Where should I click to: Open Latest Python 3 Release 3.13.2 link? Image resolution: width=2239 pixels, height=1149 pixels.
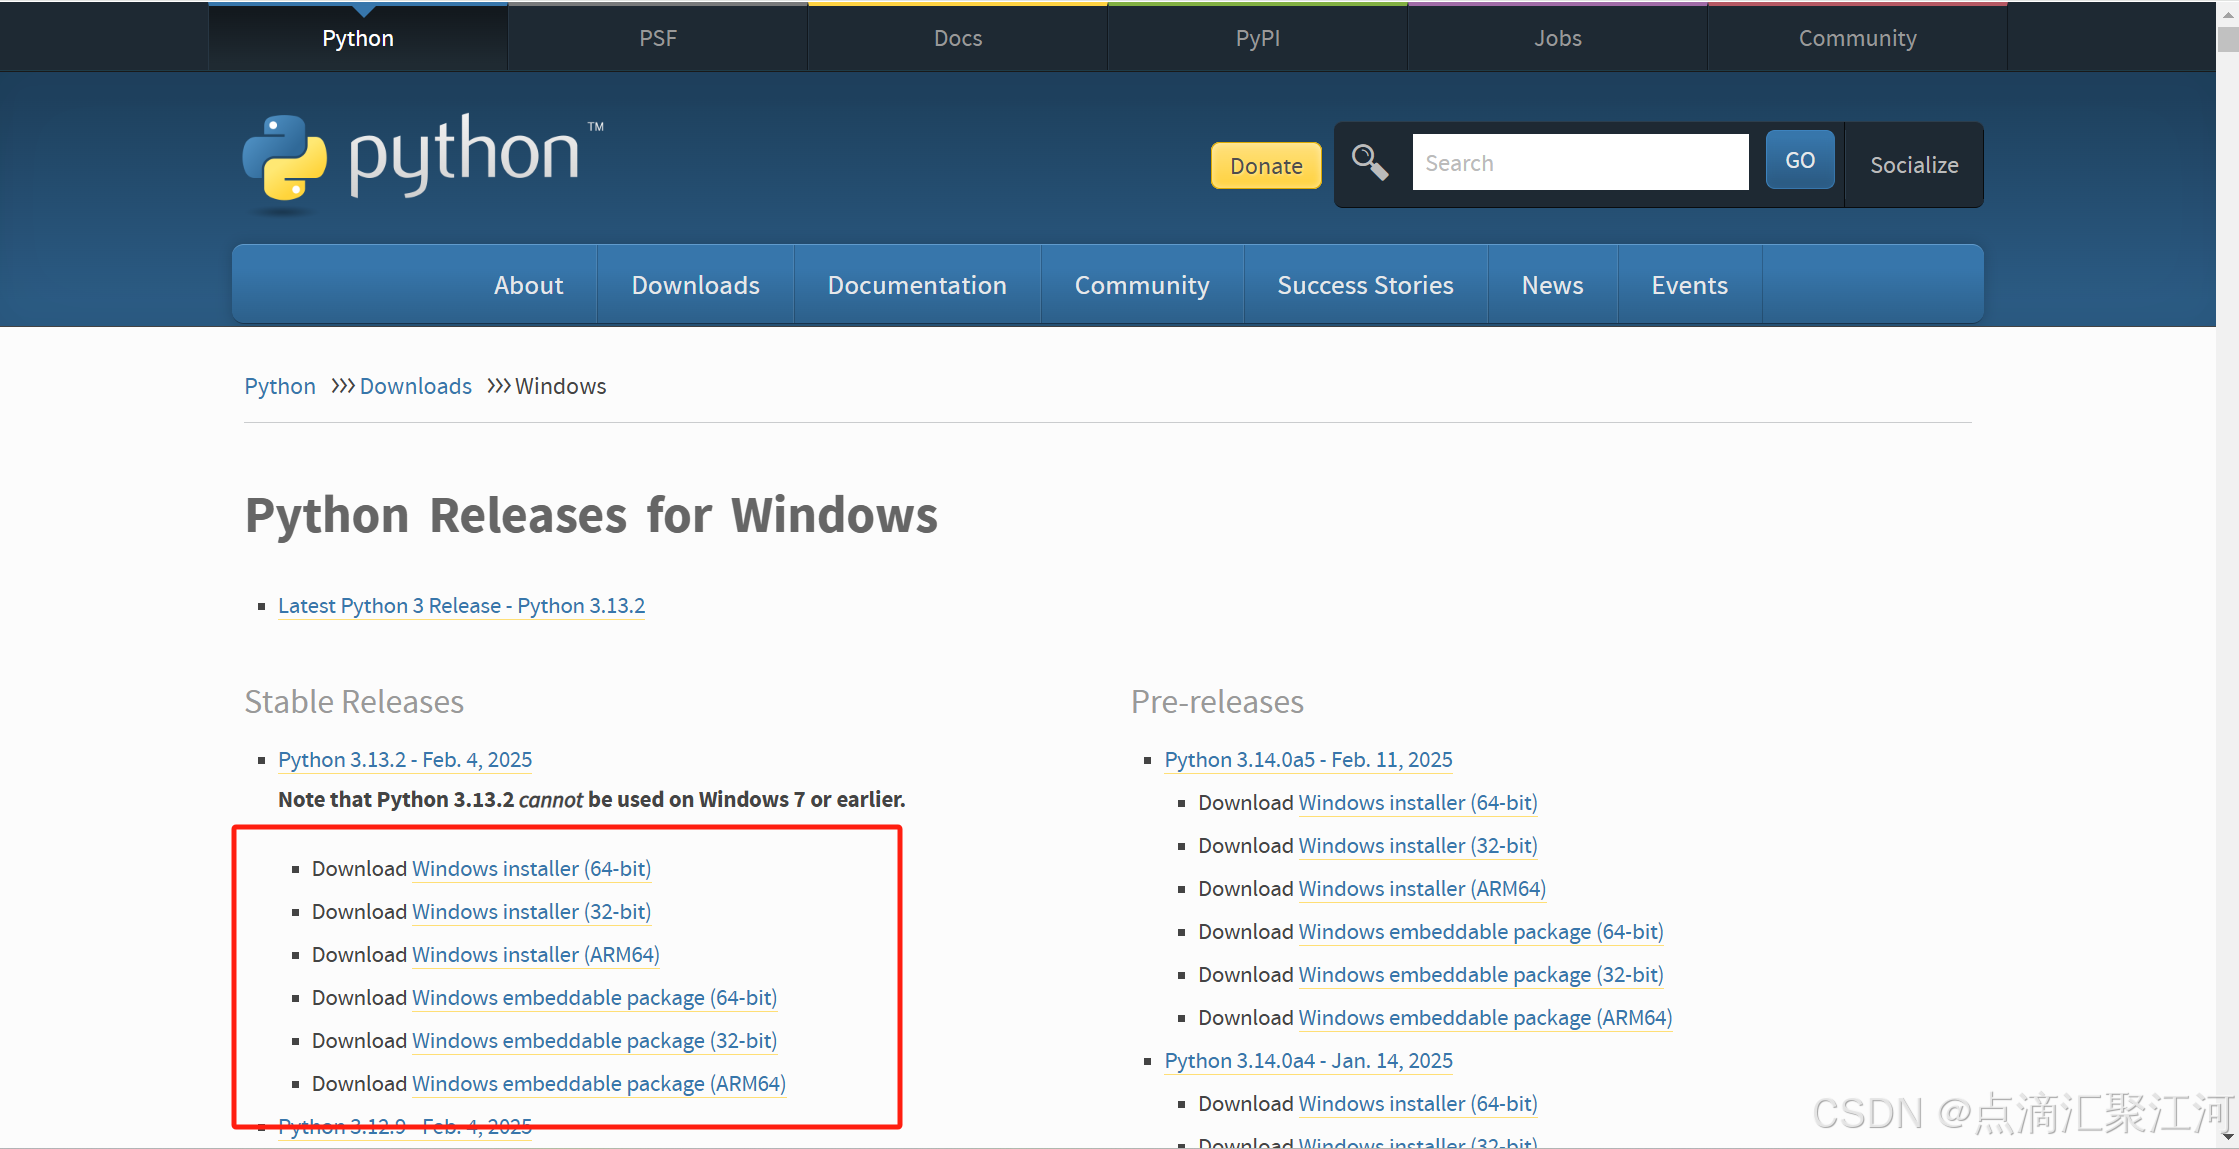coord(461,606)
